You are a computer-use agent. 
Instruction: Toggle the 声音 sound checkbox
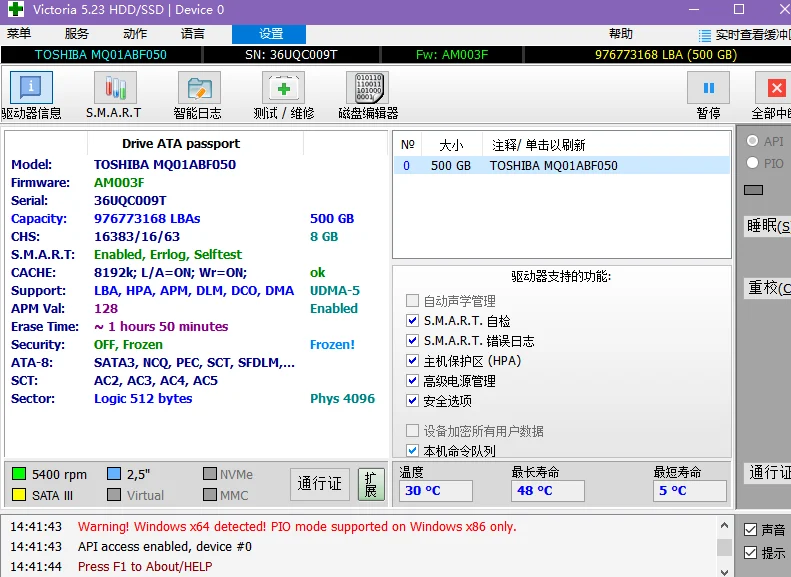tap(750, 530)
